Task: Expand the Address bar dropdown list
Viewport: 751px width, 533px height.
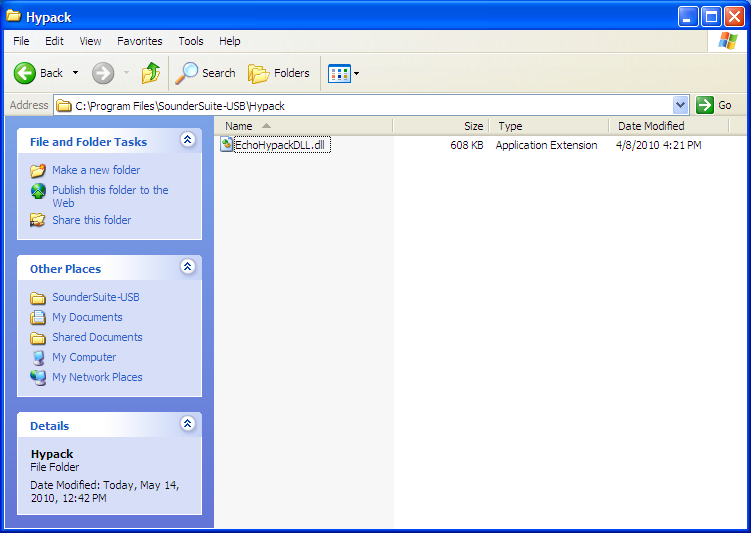Action: point(681,105)
